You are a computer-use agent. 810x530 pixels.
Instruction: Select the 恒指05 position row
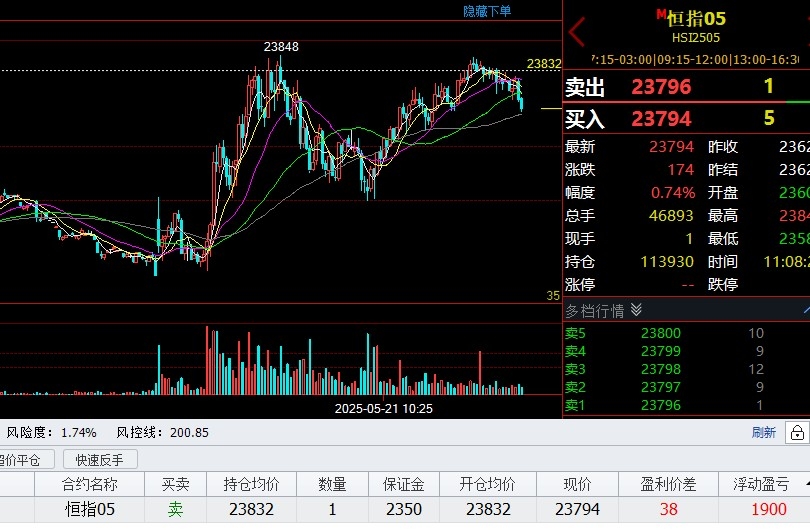(x=405, y=509)
